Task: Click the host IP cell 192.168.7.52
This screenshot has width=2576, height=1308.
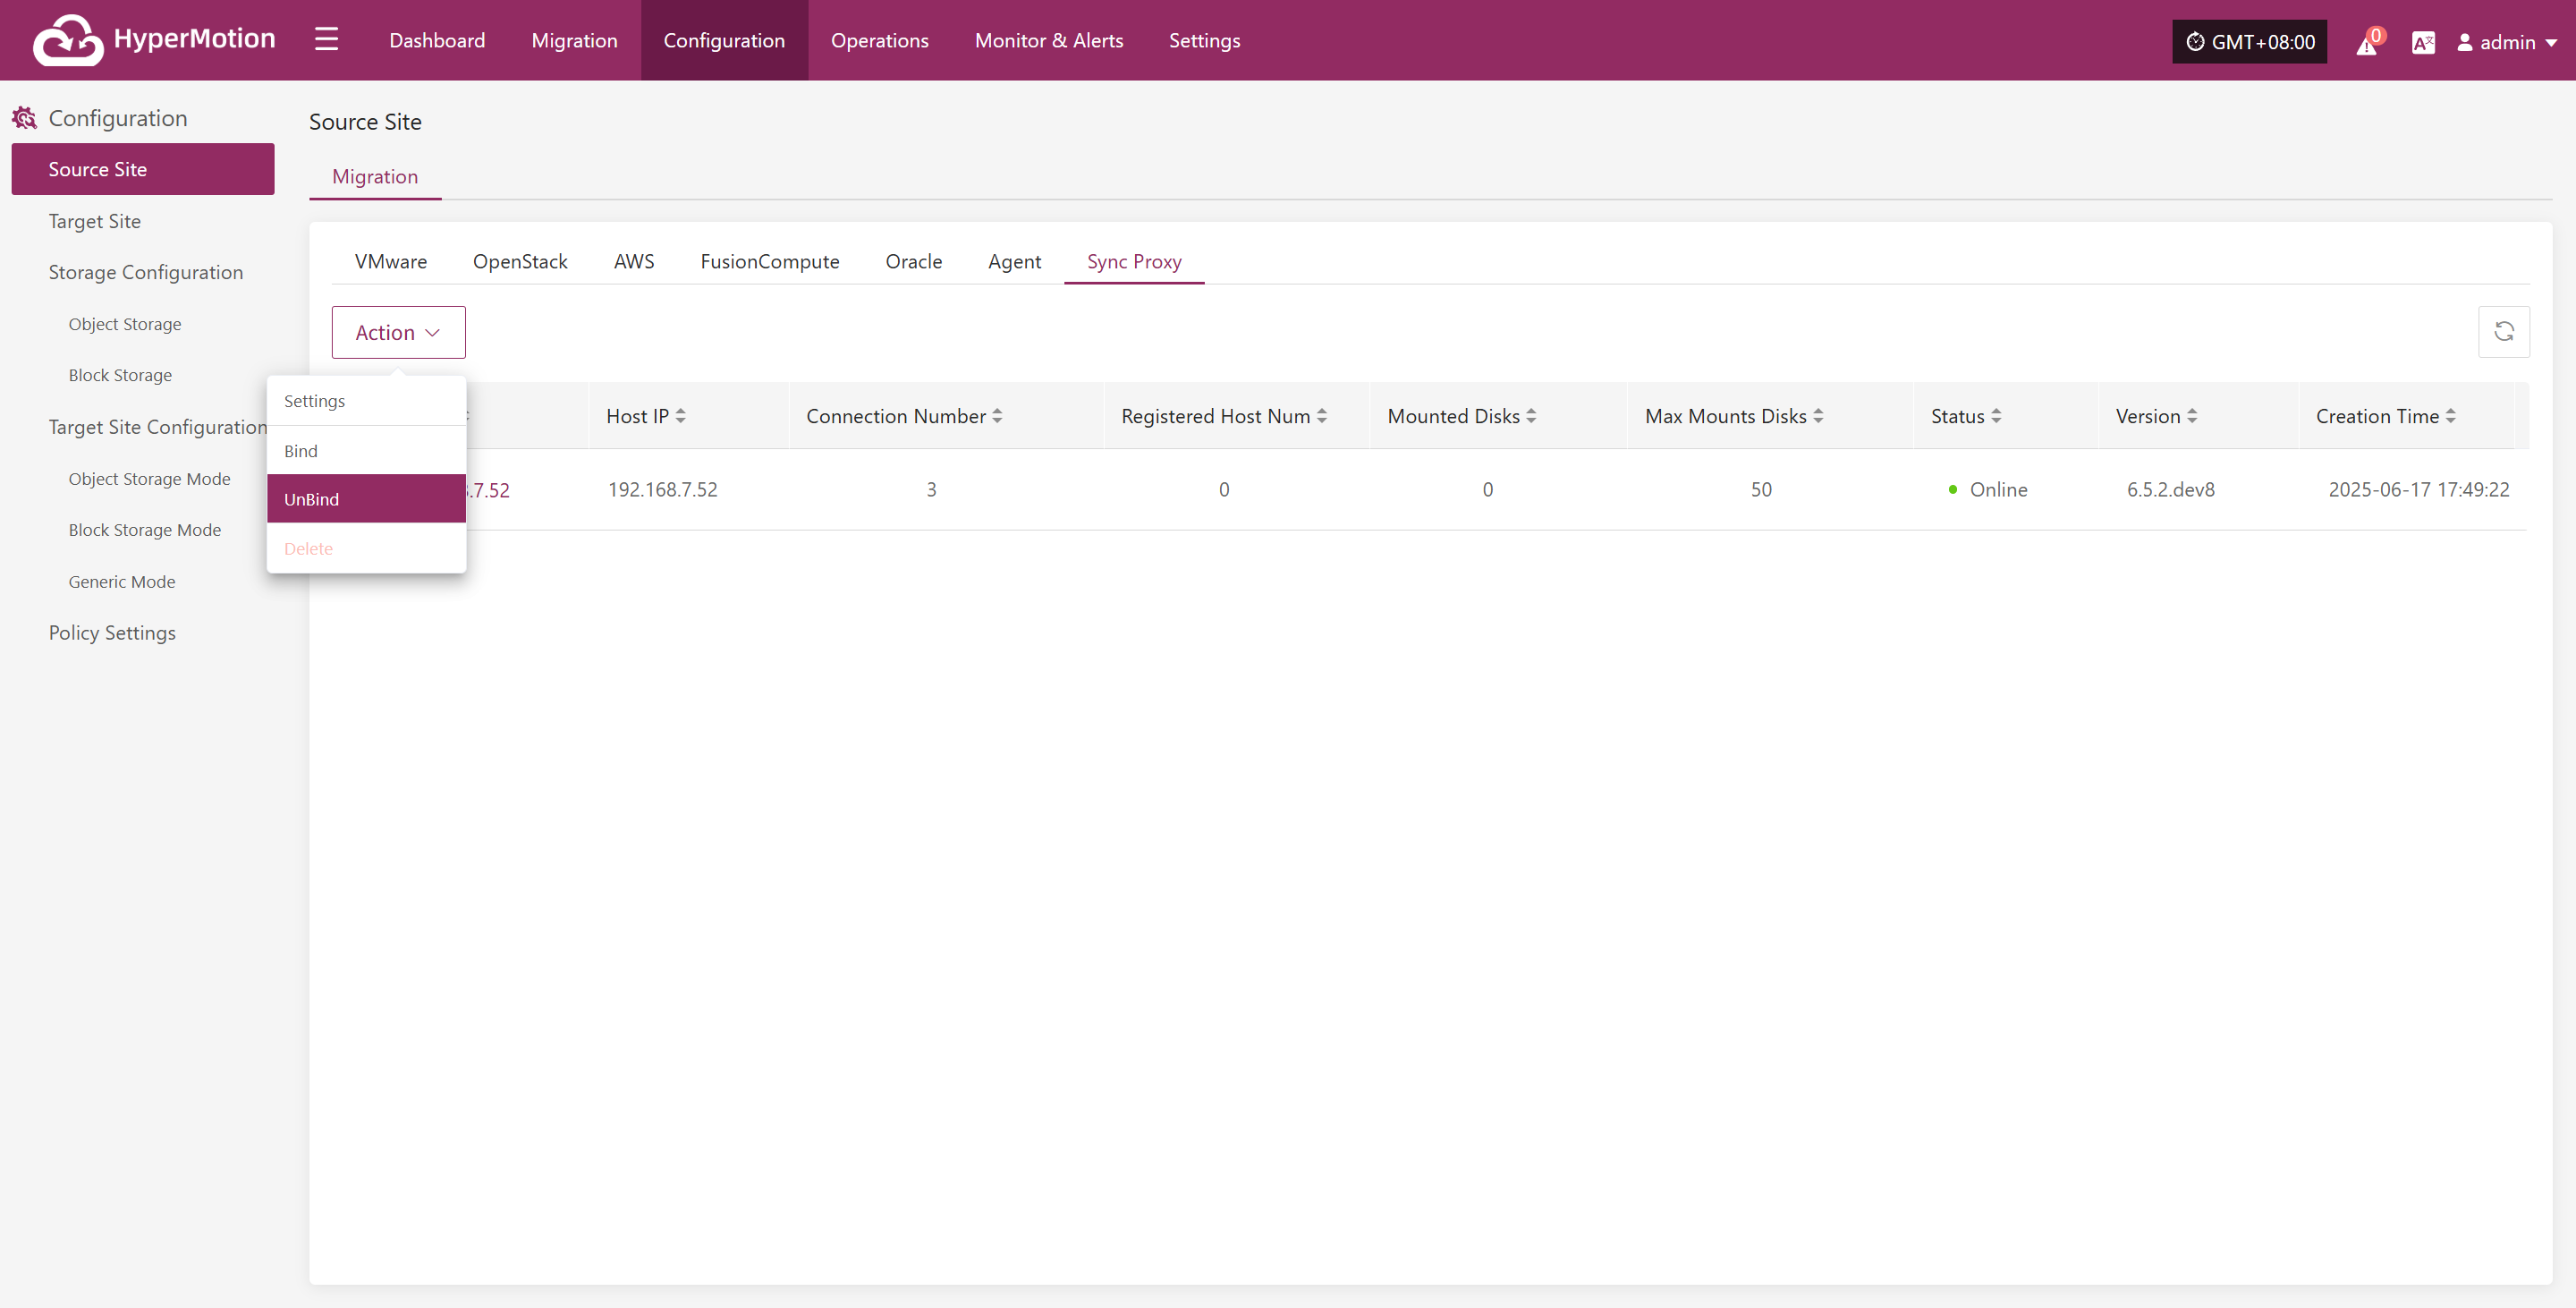Action: pos(663,490)
